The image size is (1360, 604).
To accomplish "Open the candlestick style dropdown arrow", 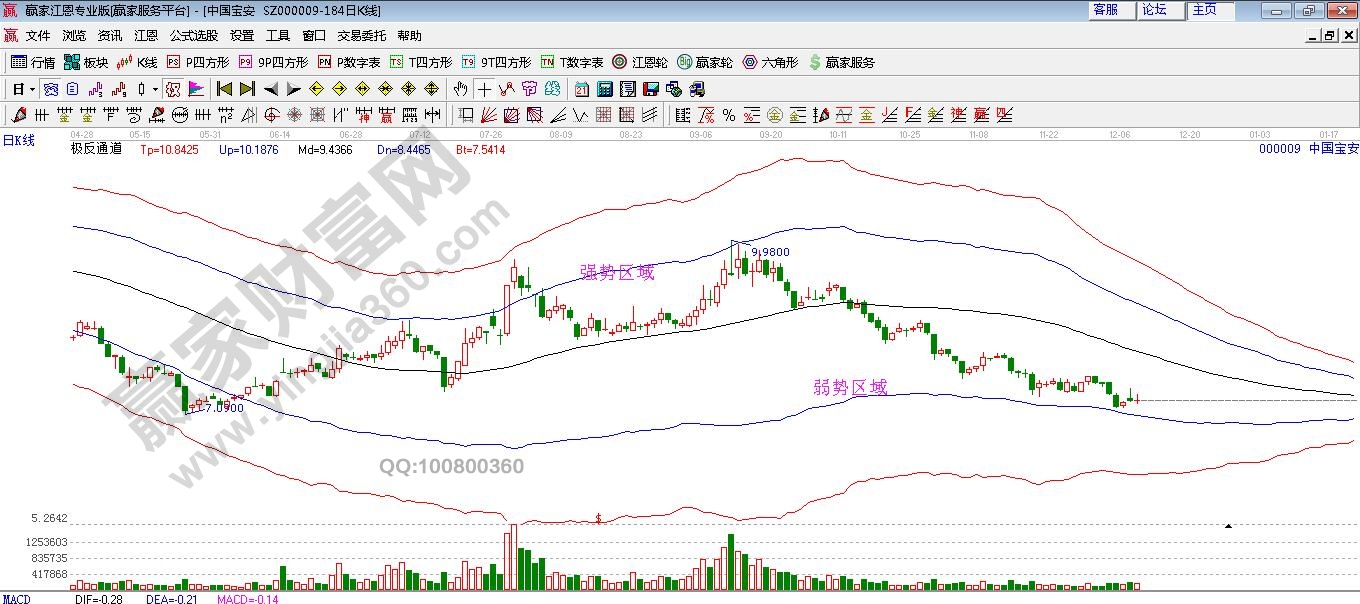I will pos(155,89).
